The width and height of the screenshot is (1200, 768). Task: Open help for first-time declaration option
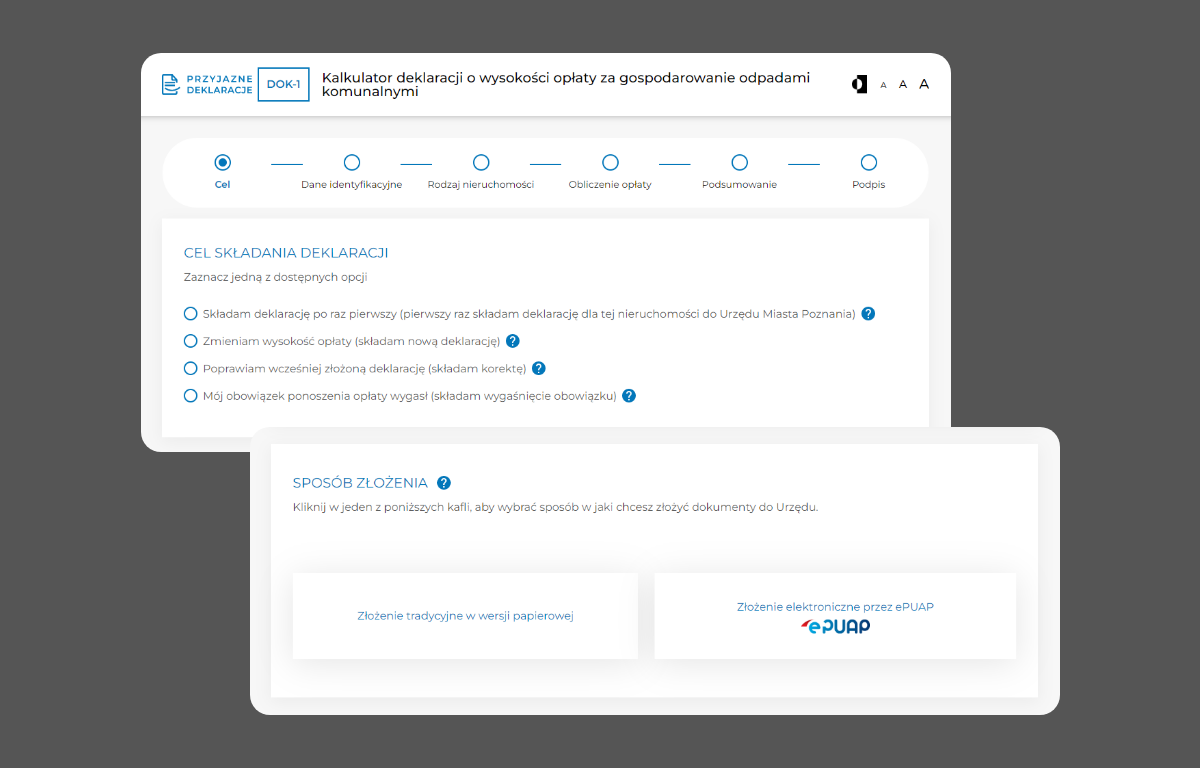click(868, 313)
